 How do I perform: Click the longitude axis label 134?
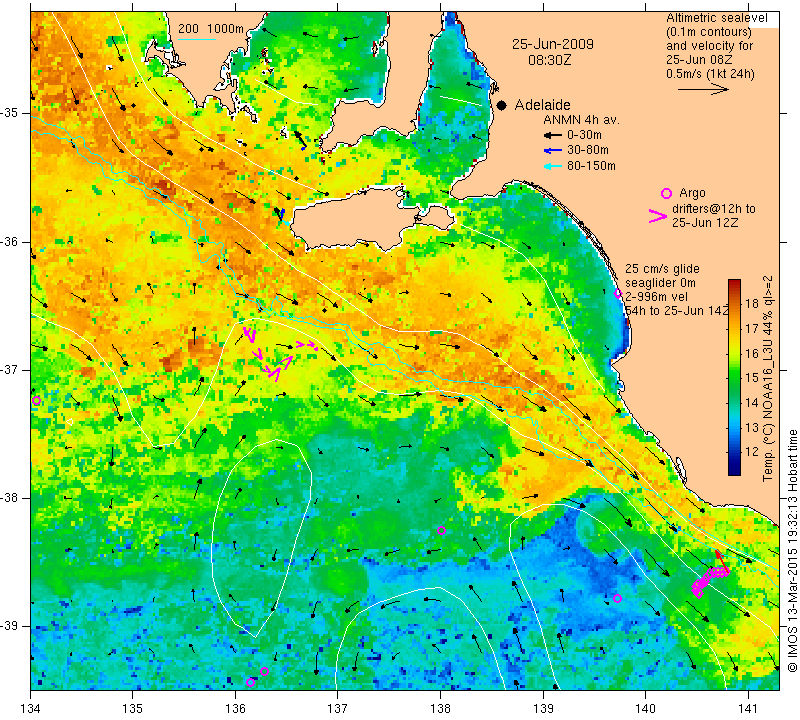click(x=31, y=709)
